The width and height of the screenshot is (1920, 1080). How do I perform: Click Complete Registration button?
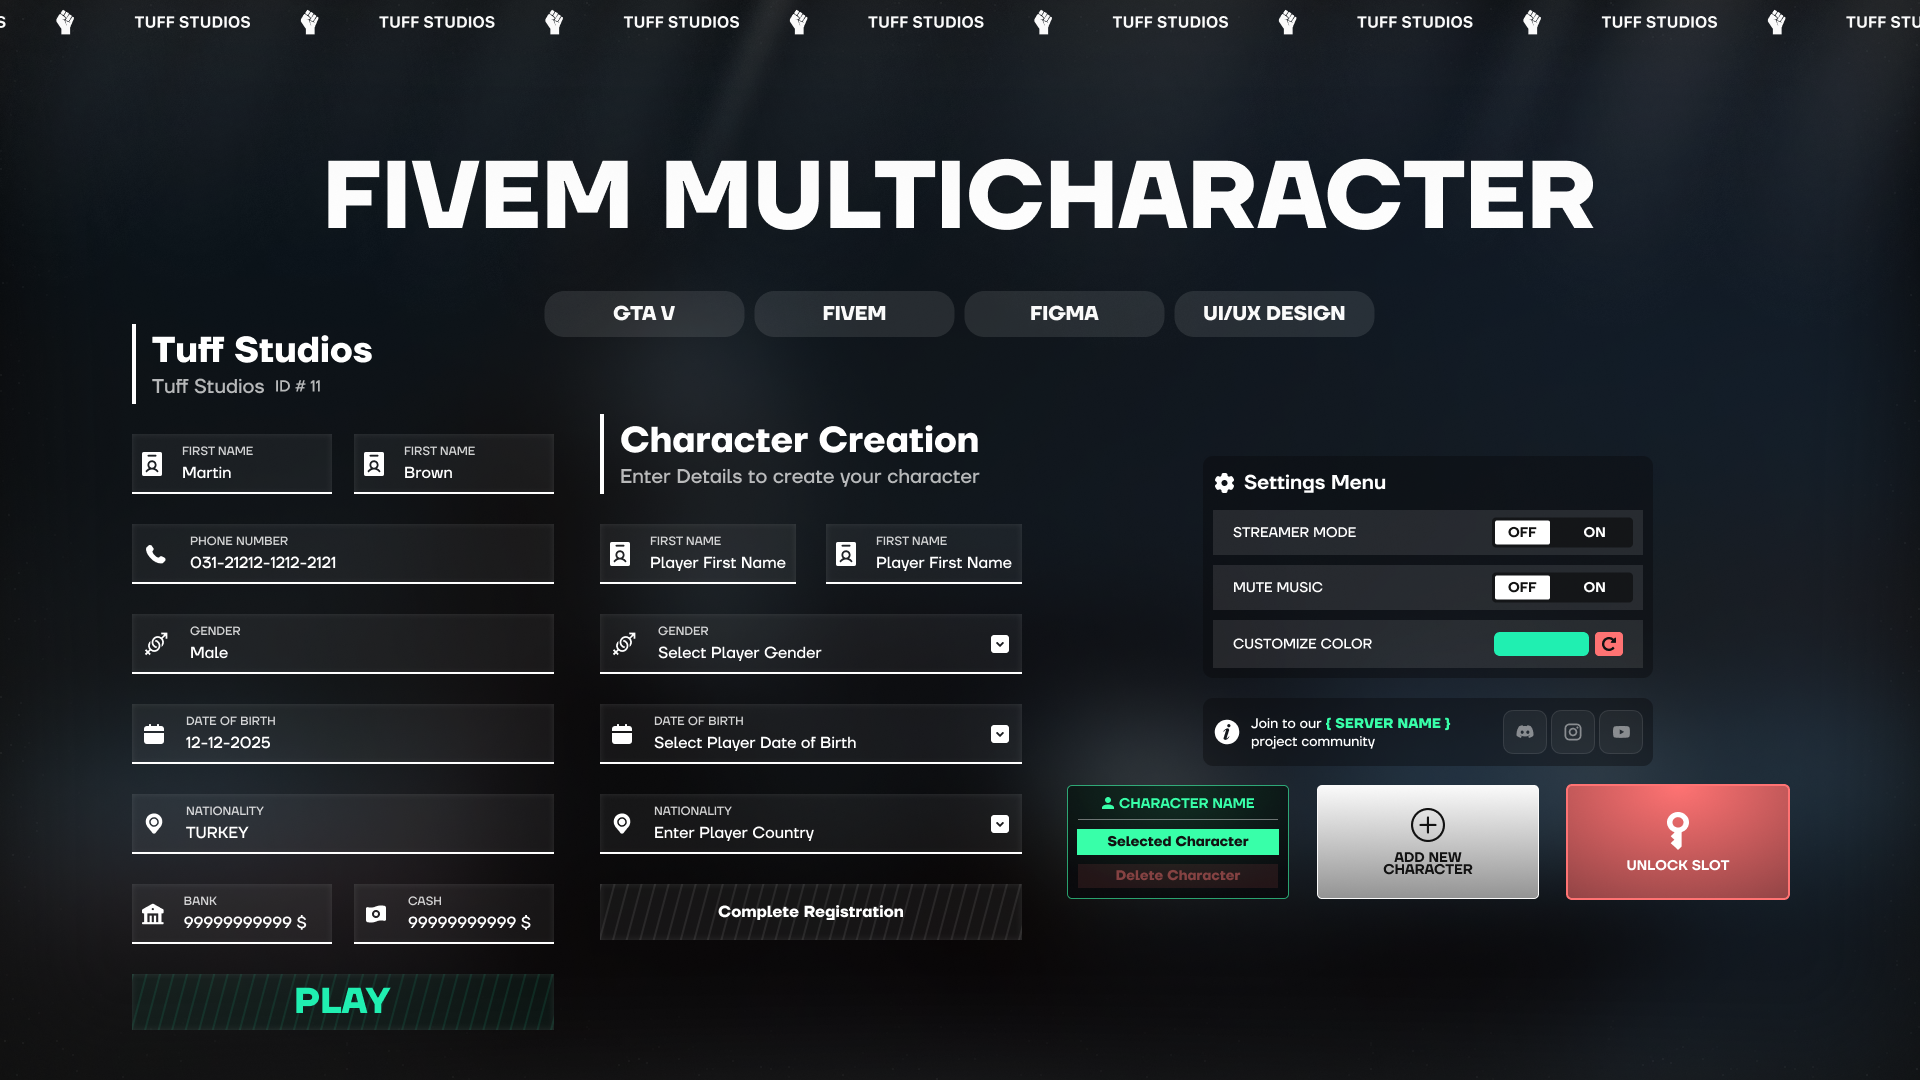tap(811, 912)
